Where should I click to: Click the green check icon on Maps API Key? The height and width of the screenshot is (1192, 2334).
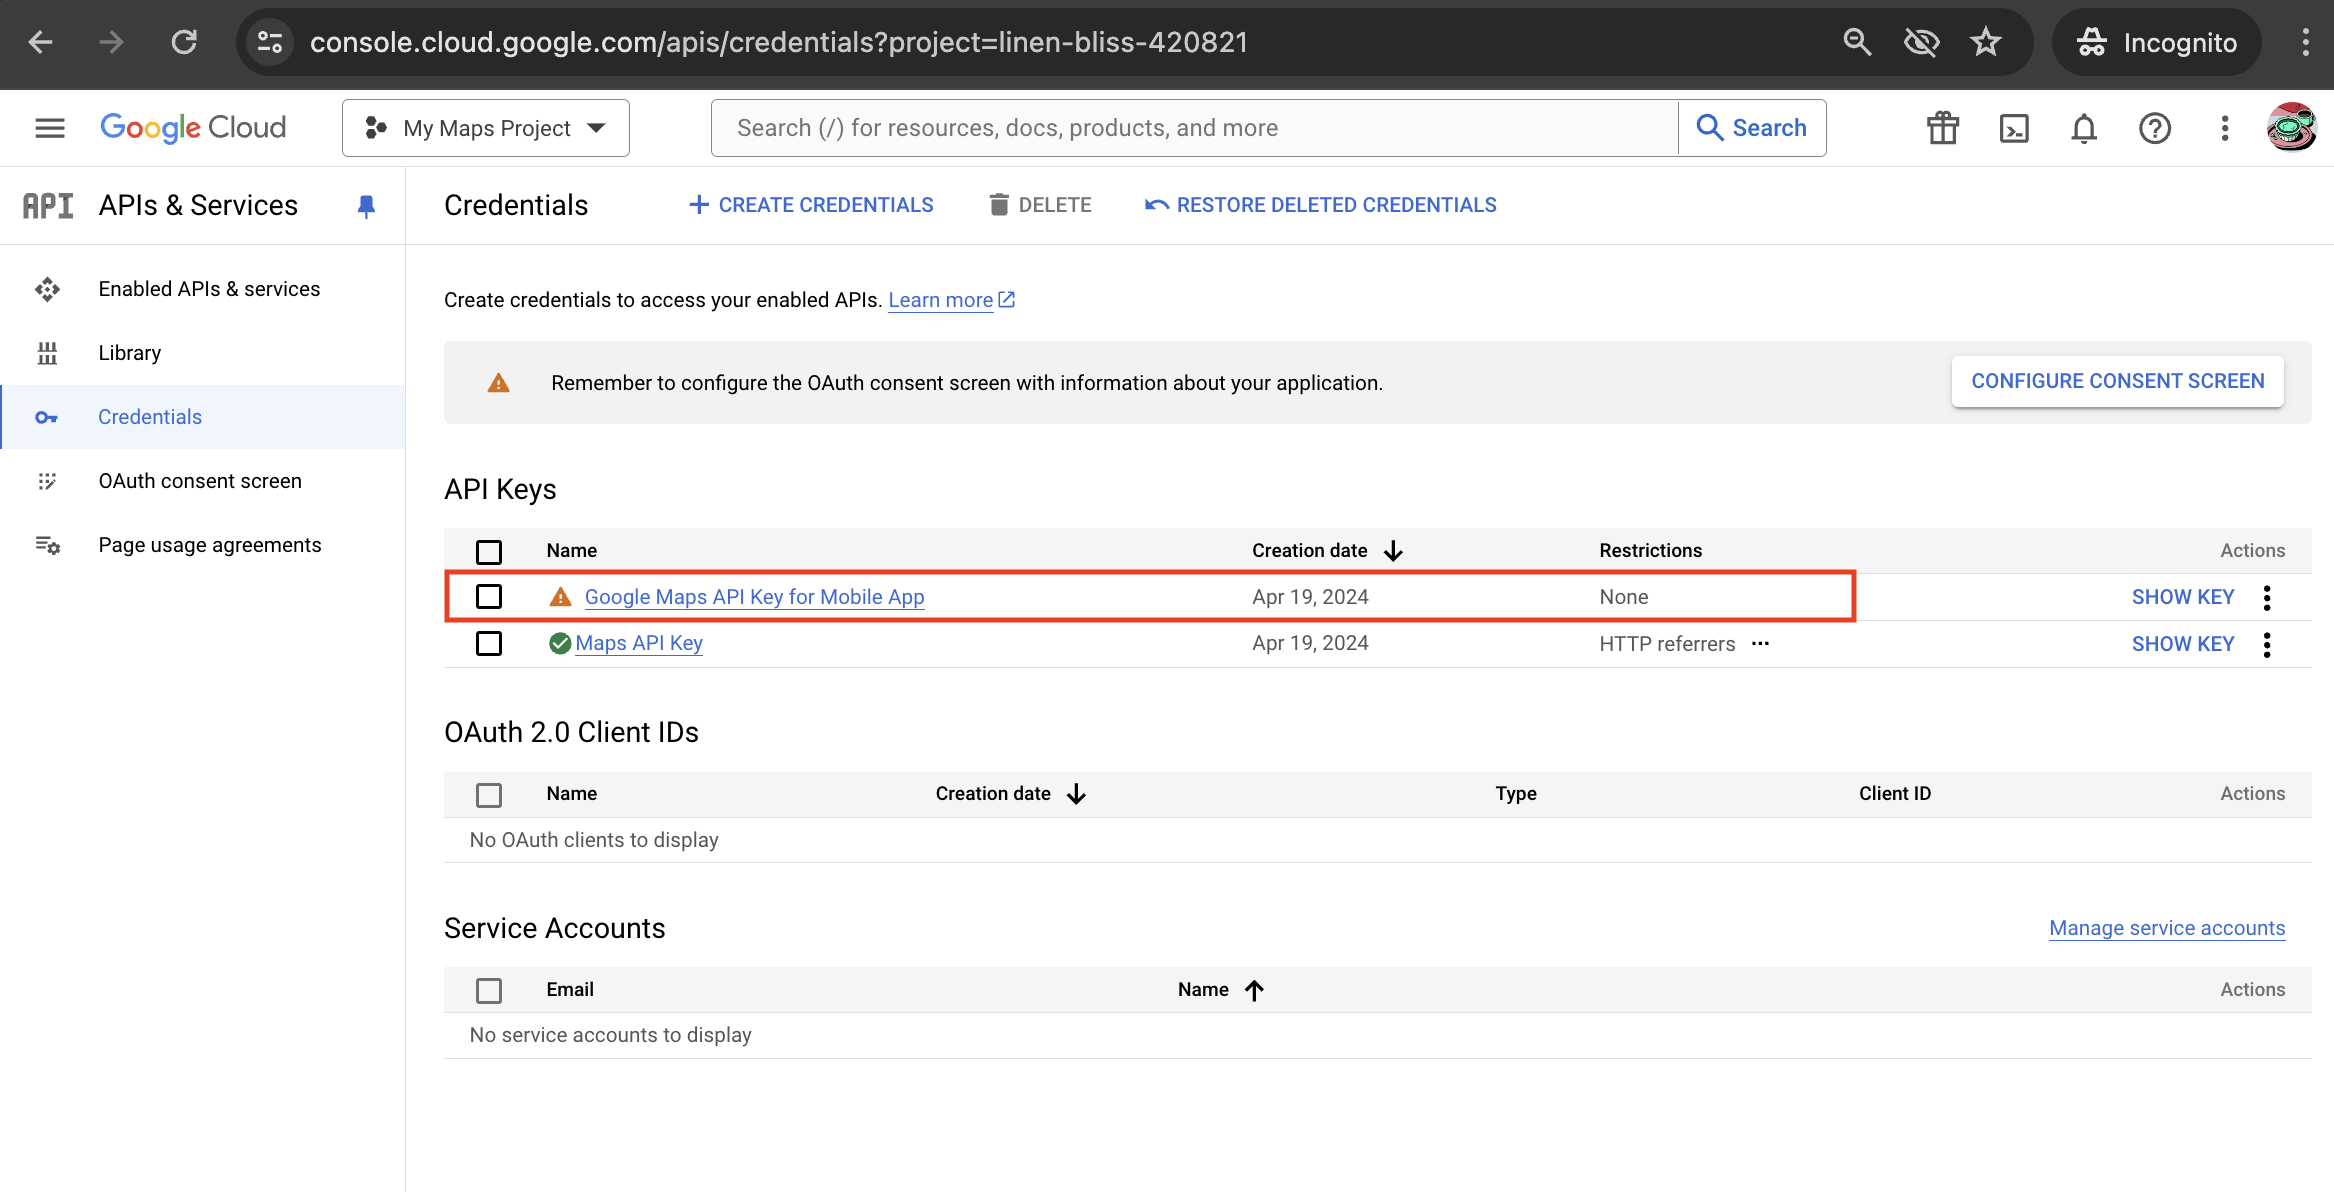(x=560, y=643)
